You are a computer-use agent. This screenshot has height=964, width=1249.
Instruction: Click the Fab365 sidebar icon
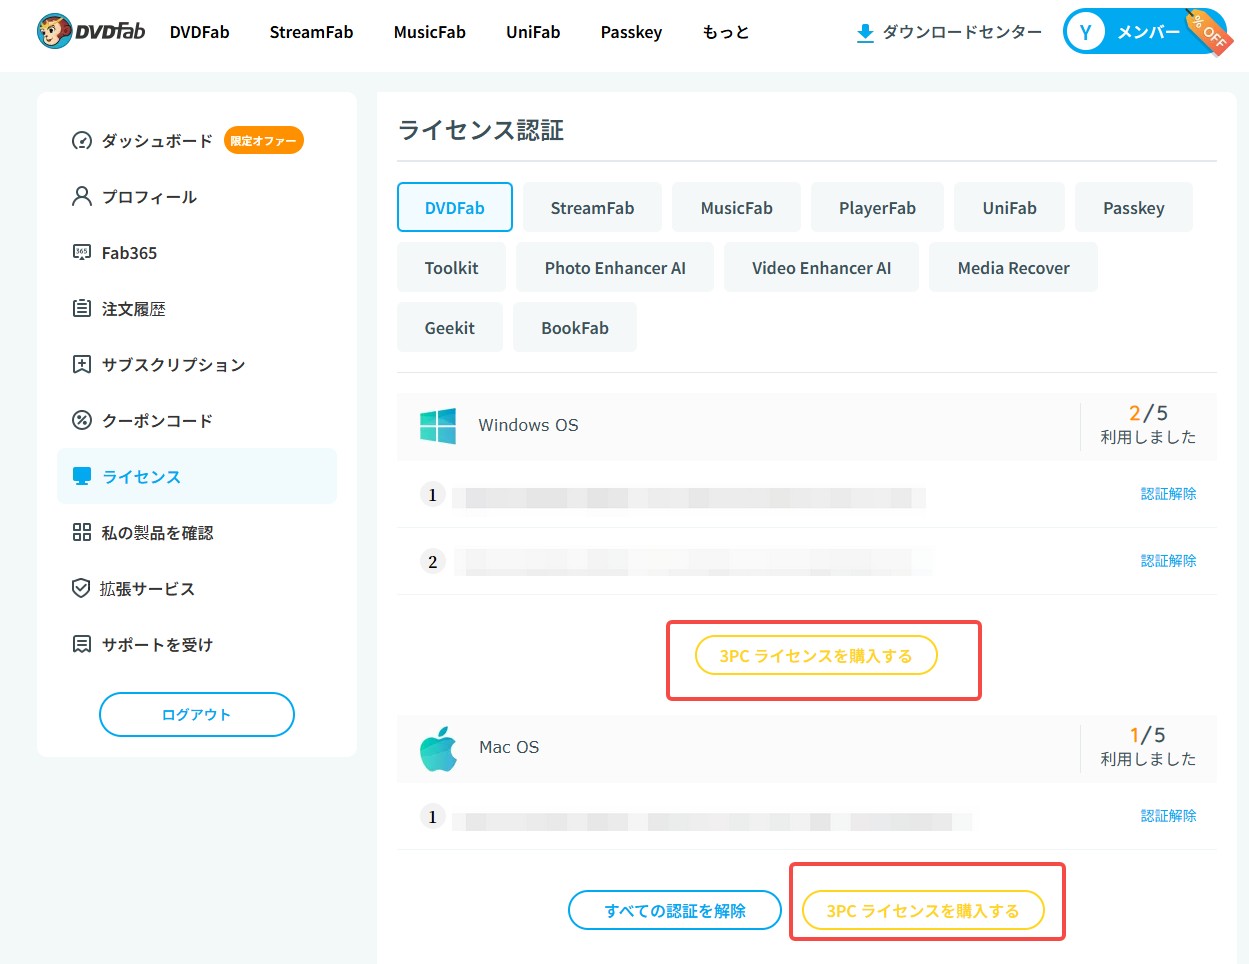coord(82,253)
